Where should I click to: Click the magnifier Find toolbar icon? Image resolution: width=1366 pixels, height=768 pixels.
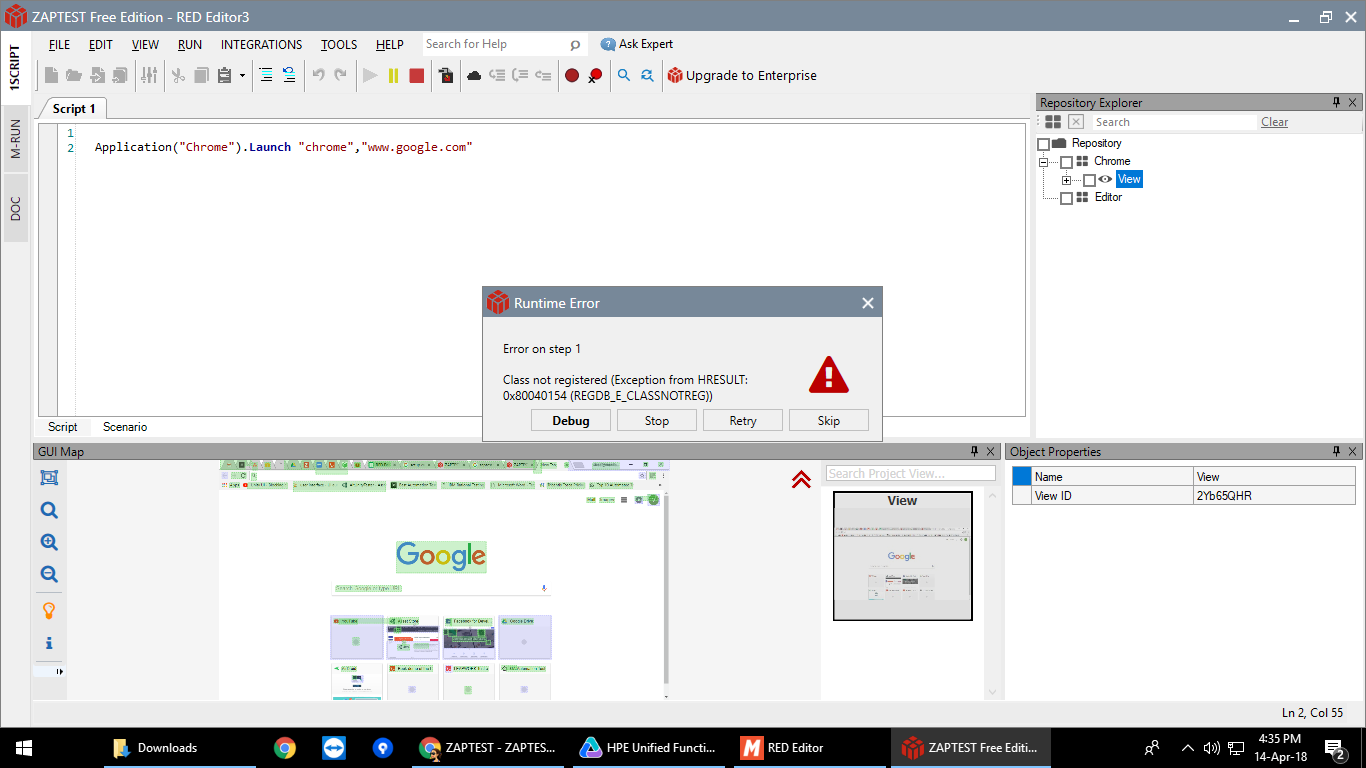point(624,75)
